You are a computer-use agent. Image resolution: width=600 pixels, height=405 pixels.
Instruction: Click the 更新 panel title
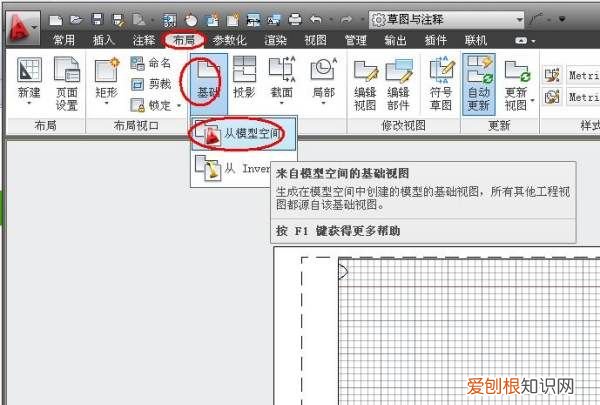(x=499, y=126)
